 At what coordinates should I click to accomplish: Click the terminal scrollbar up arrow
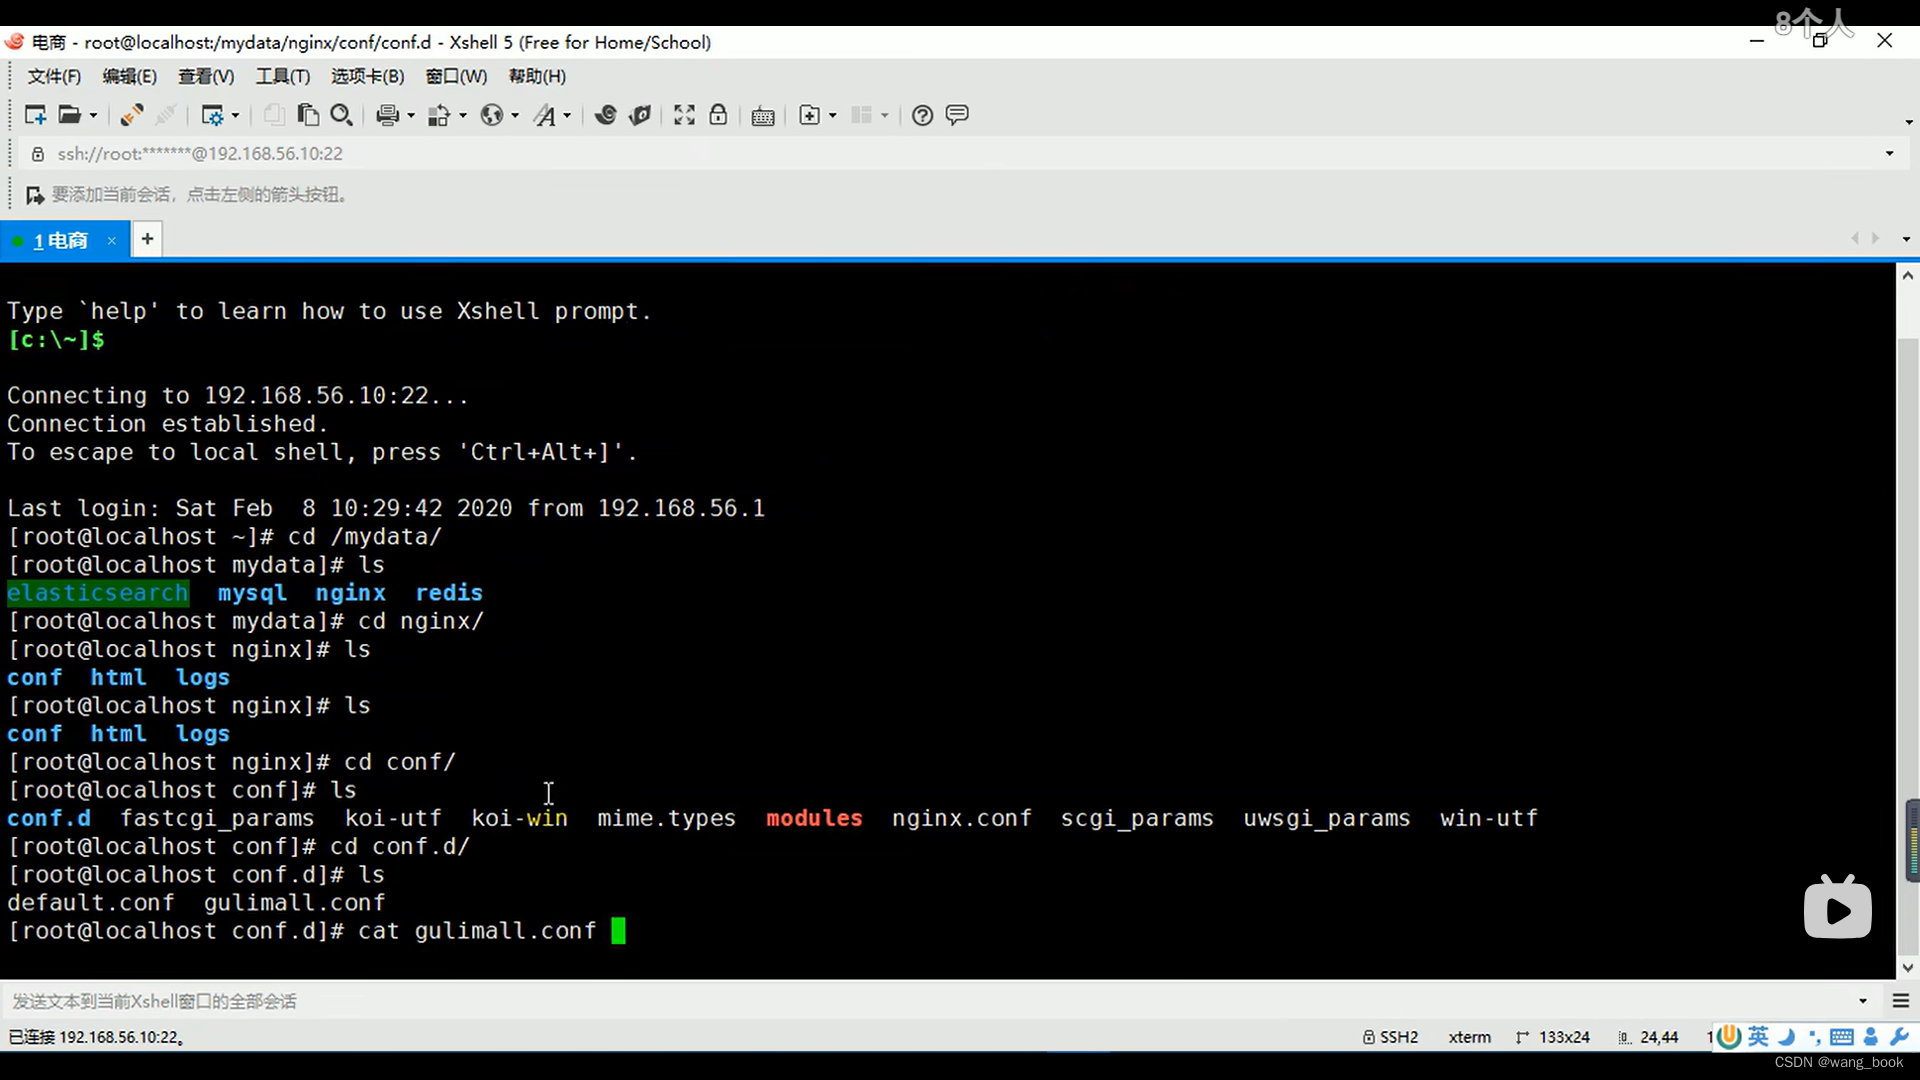(1908, 275)
